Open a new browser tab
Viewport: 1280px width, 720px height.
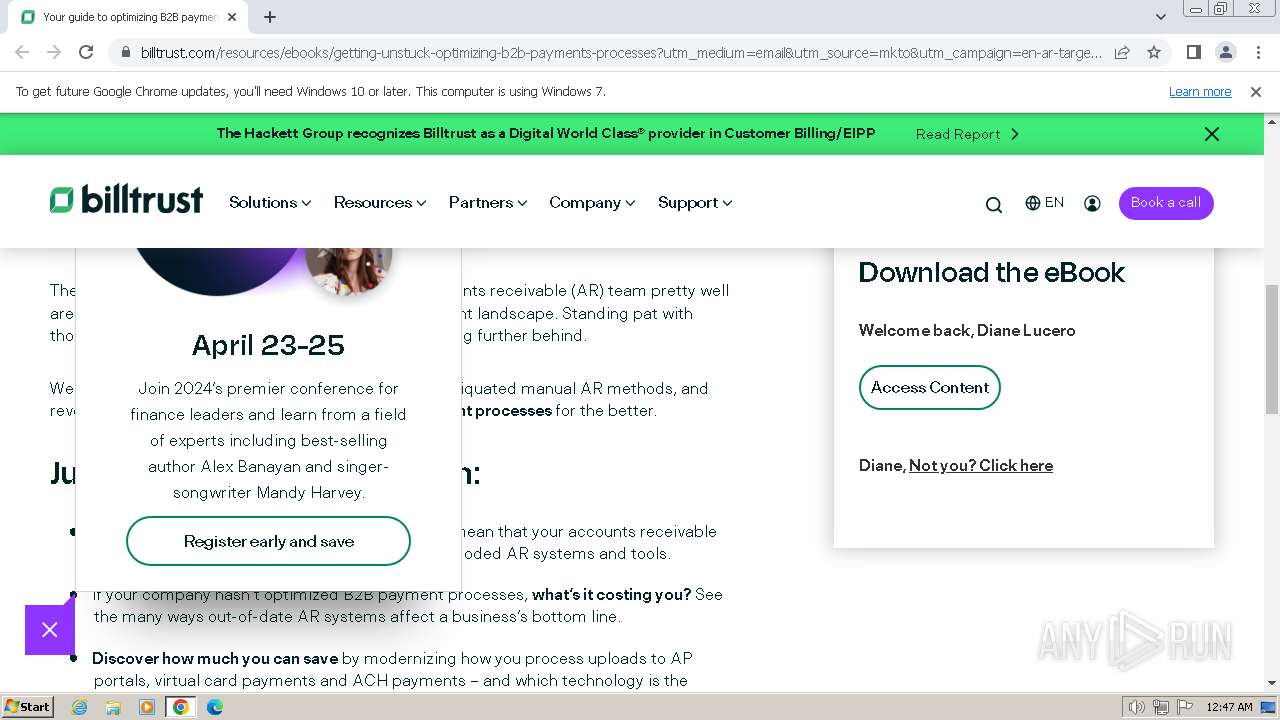pos(270,17)
